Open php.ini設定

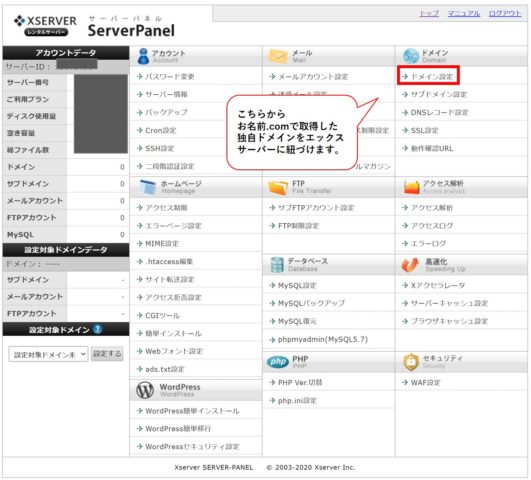(x=297, y=400)
